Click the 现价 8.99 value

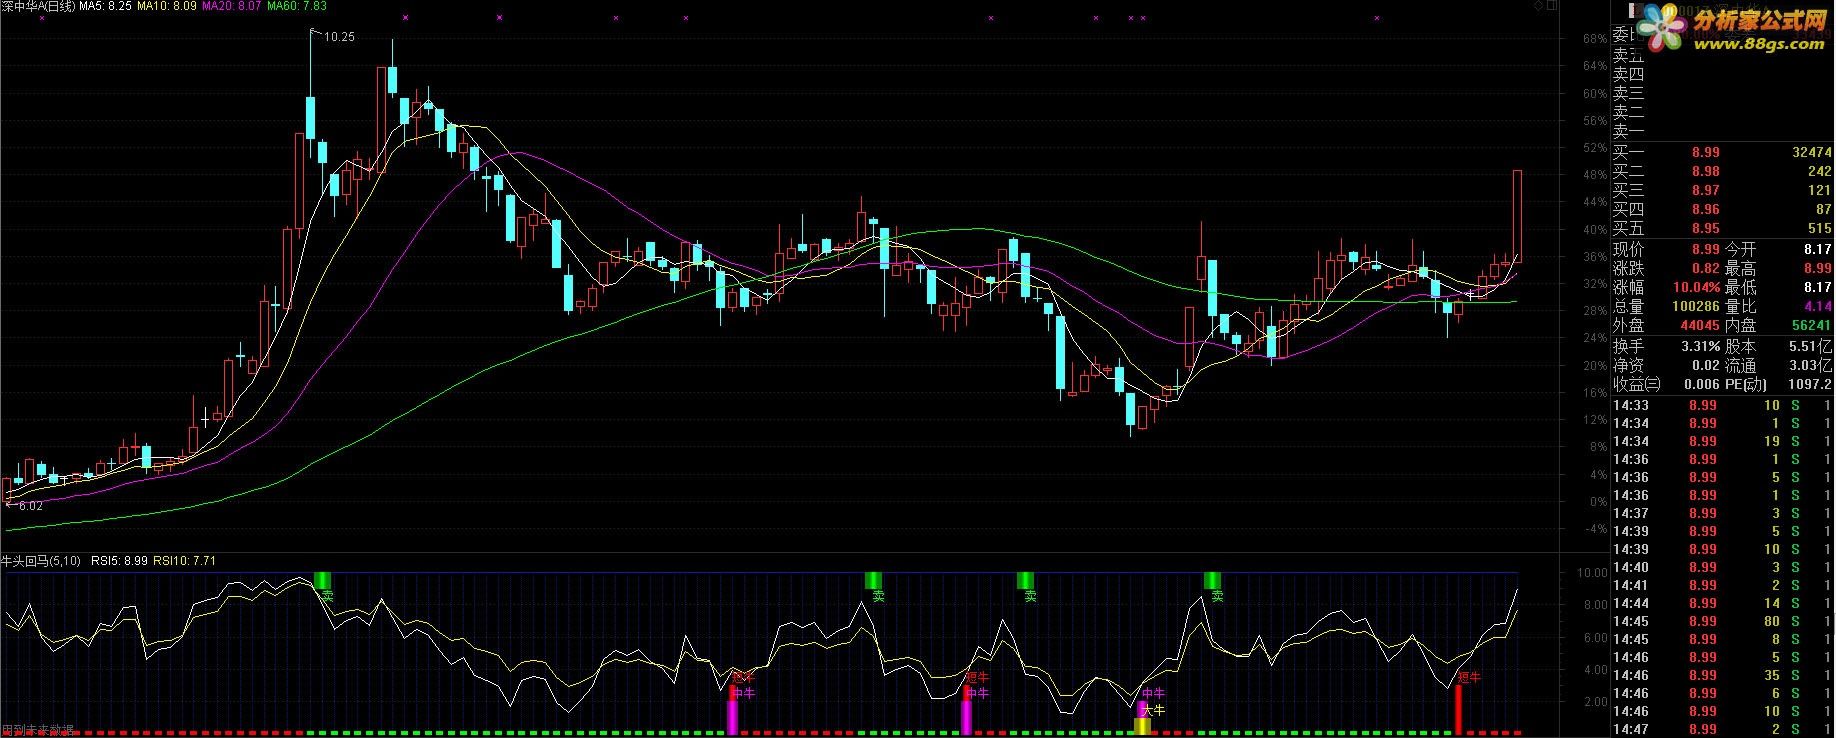tap(1706, 250)
